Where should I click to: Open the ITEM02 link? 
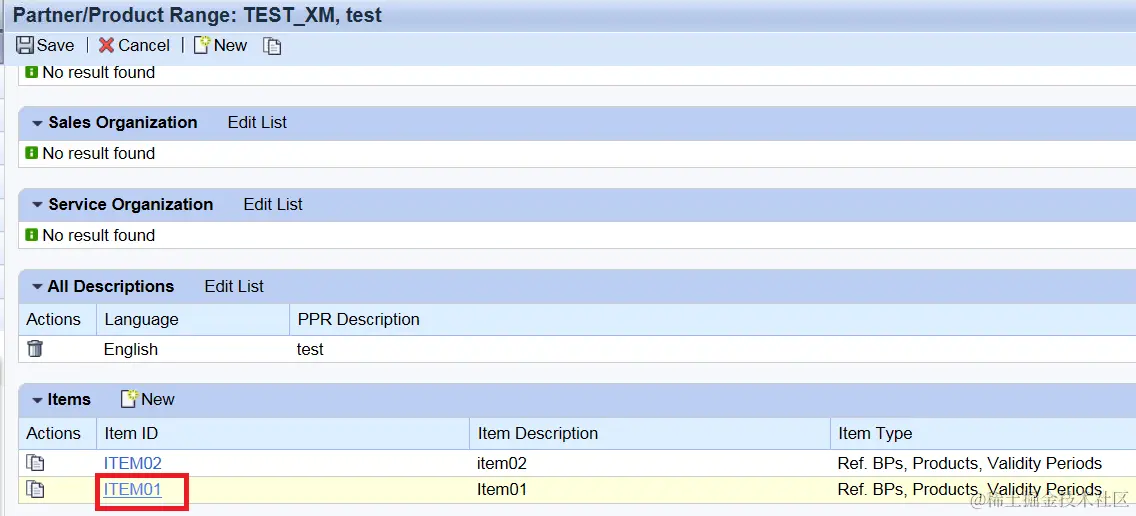[133, 463]
